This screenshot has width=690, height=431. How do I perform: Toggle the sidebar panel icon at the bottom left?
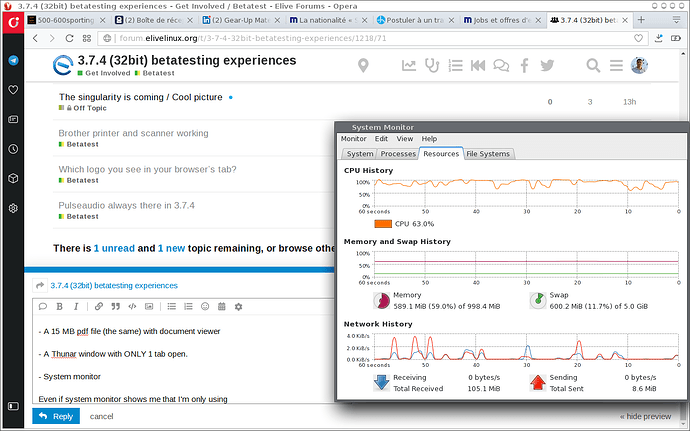click(13, 406)
